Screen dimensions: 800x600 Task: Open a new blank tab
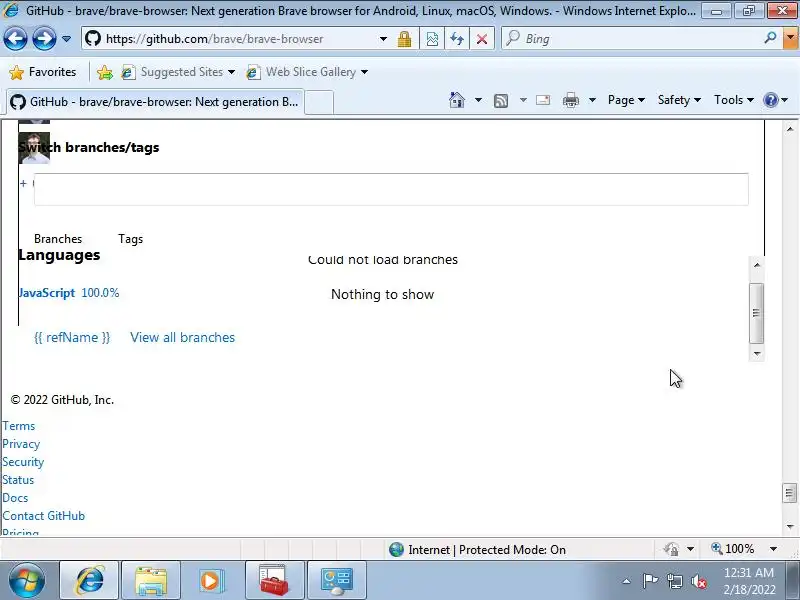coord(319,102)
